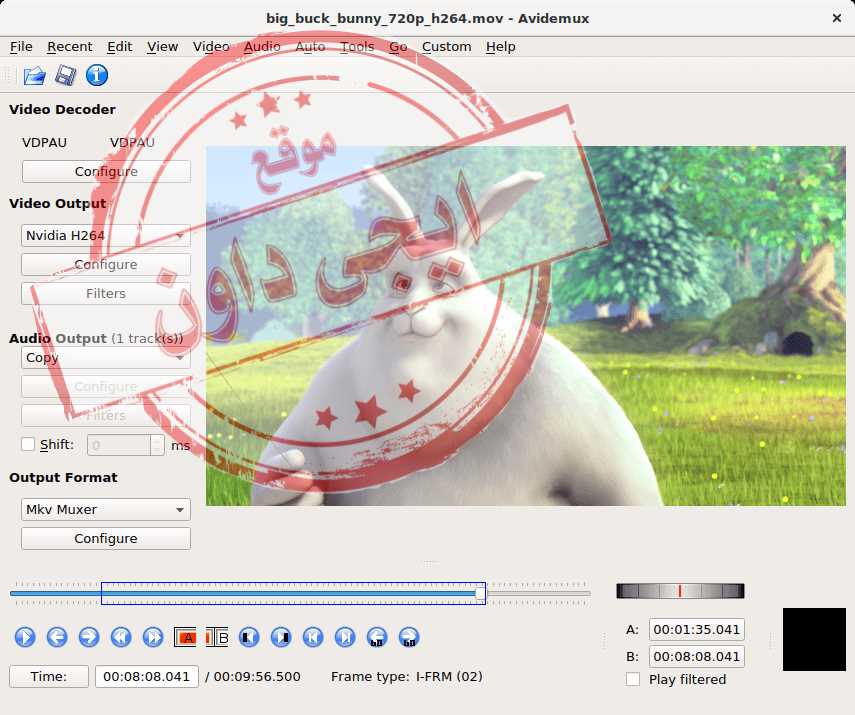
Task: Open the File menu
Action: pos(21,47)
